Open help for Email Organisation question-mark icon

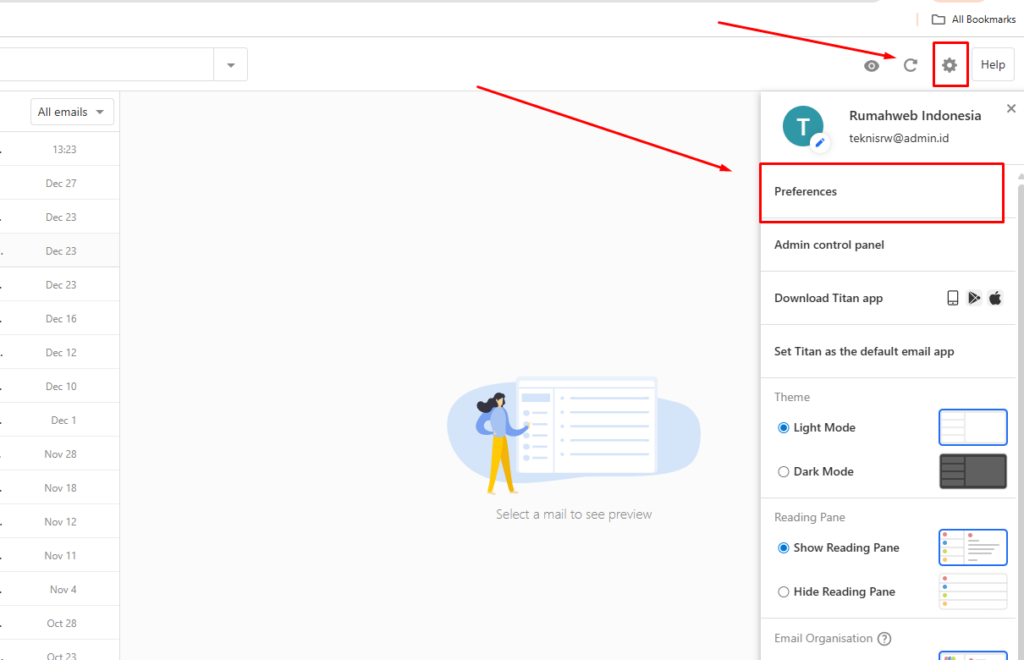tap(884, 638)
